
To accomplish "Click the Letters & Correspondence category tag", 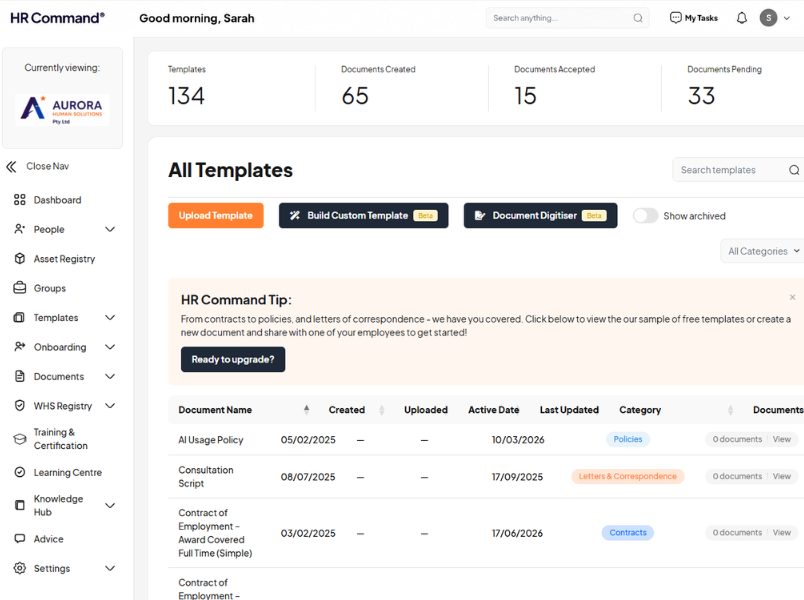I will pyautogui.click(x=628, y=476).
